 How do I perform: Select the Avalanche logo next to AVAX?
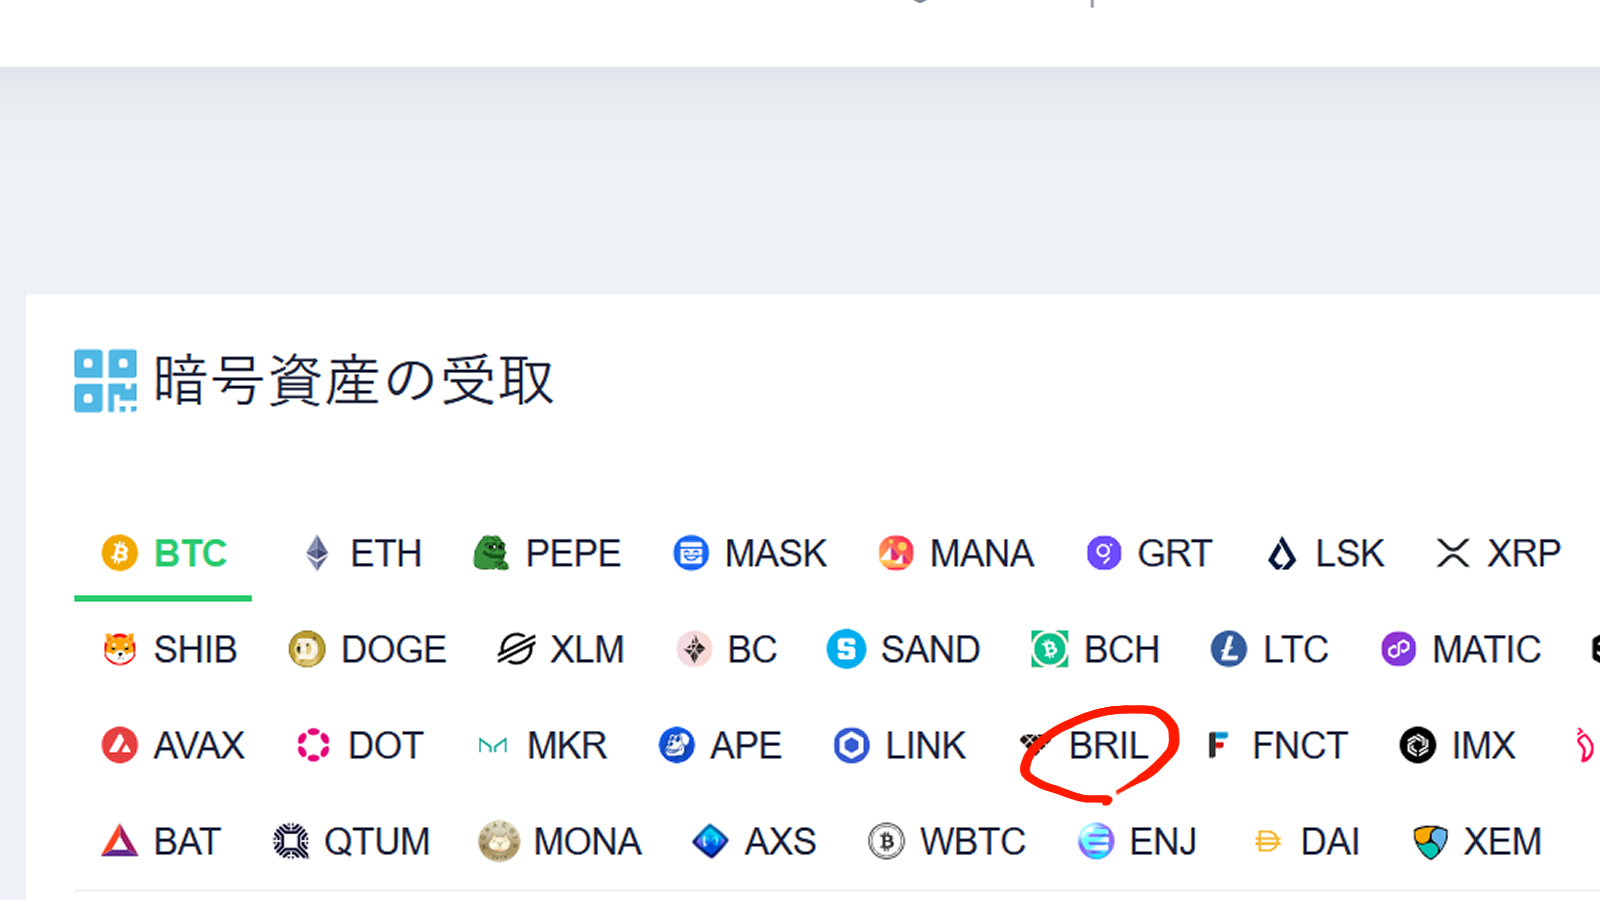tap(119, 745)
